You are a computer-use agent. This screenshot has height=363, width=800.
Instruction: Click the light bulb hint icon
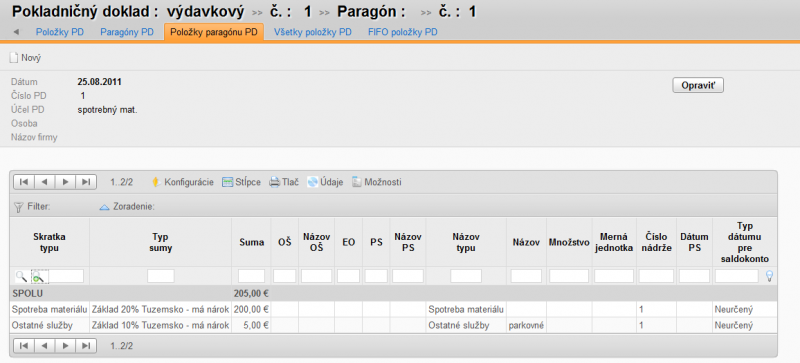tap(769, 276)
